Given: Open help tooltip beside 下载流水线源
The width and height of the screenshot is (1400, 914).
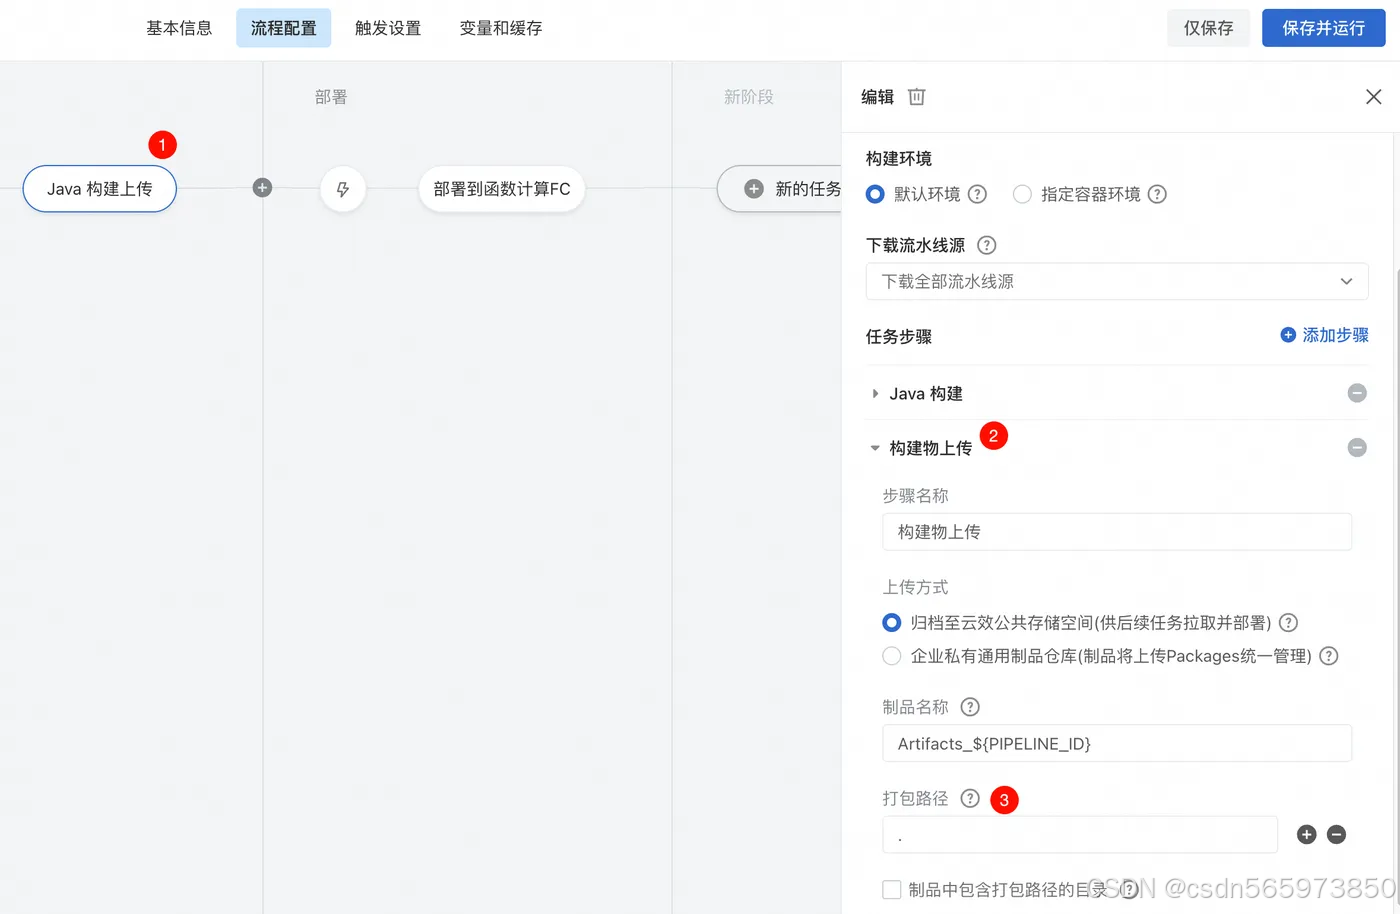Looking at the screenshot, I should click(986, 244).
